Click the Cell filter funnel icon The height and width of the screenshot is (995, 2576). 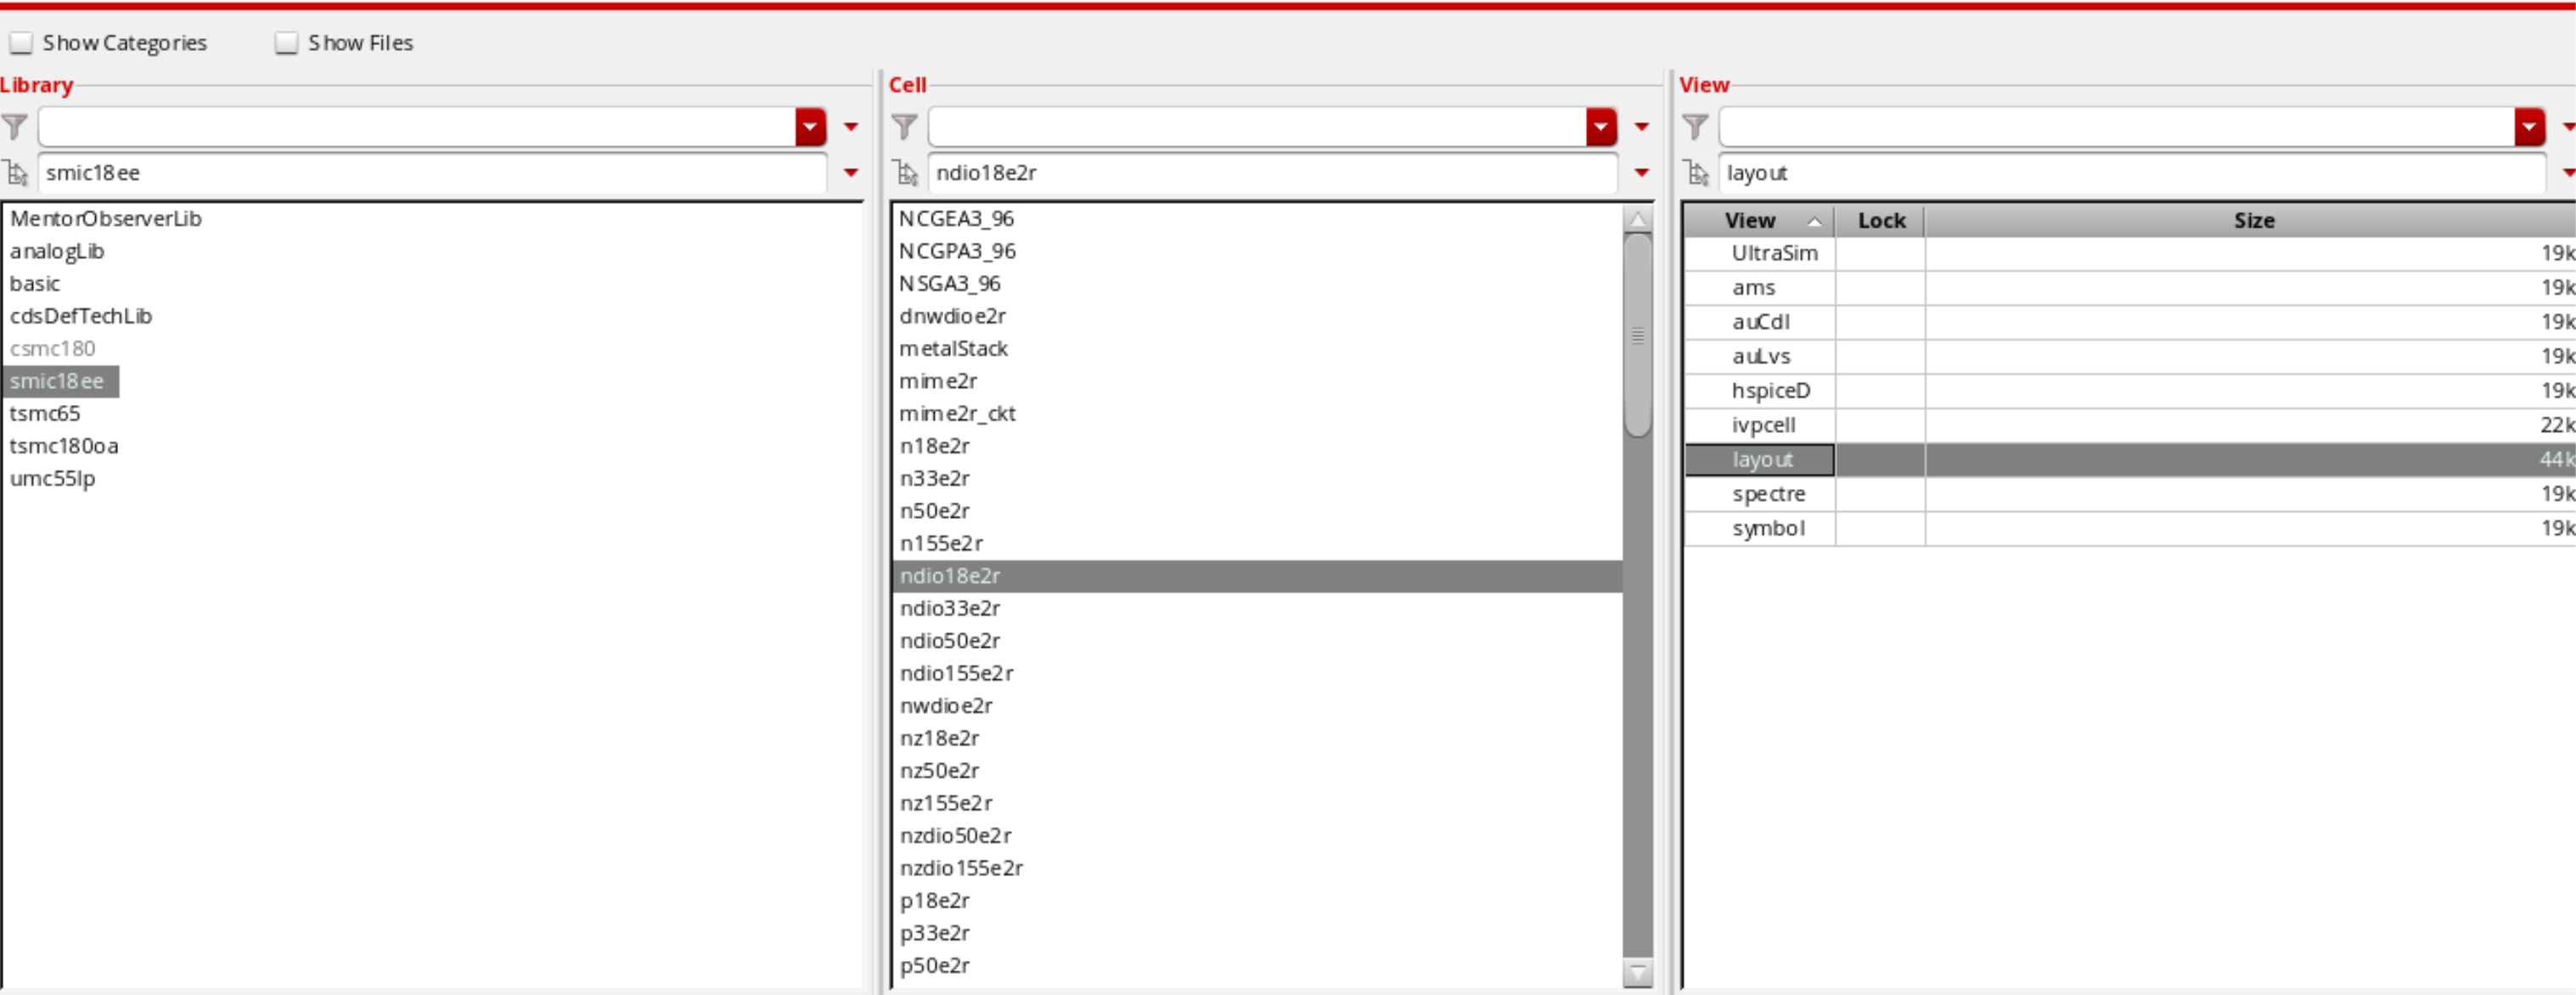(x=904, y=127)
